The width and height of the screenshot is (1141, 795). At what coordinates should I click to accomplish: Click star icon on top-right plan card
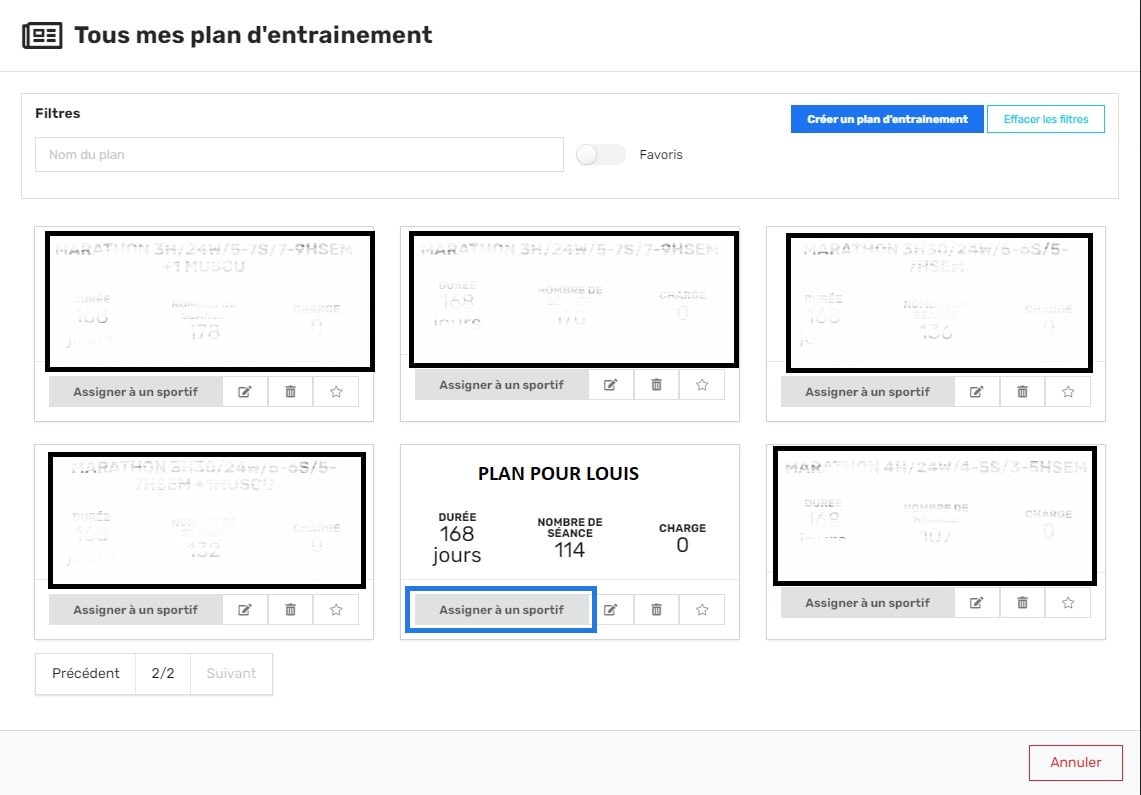(1068, 392)
